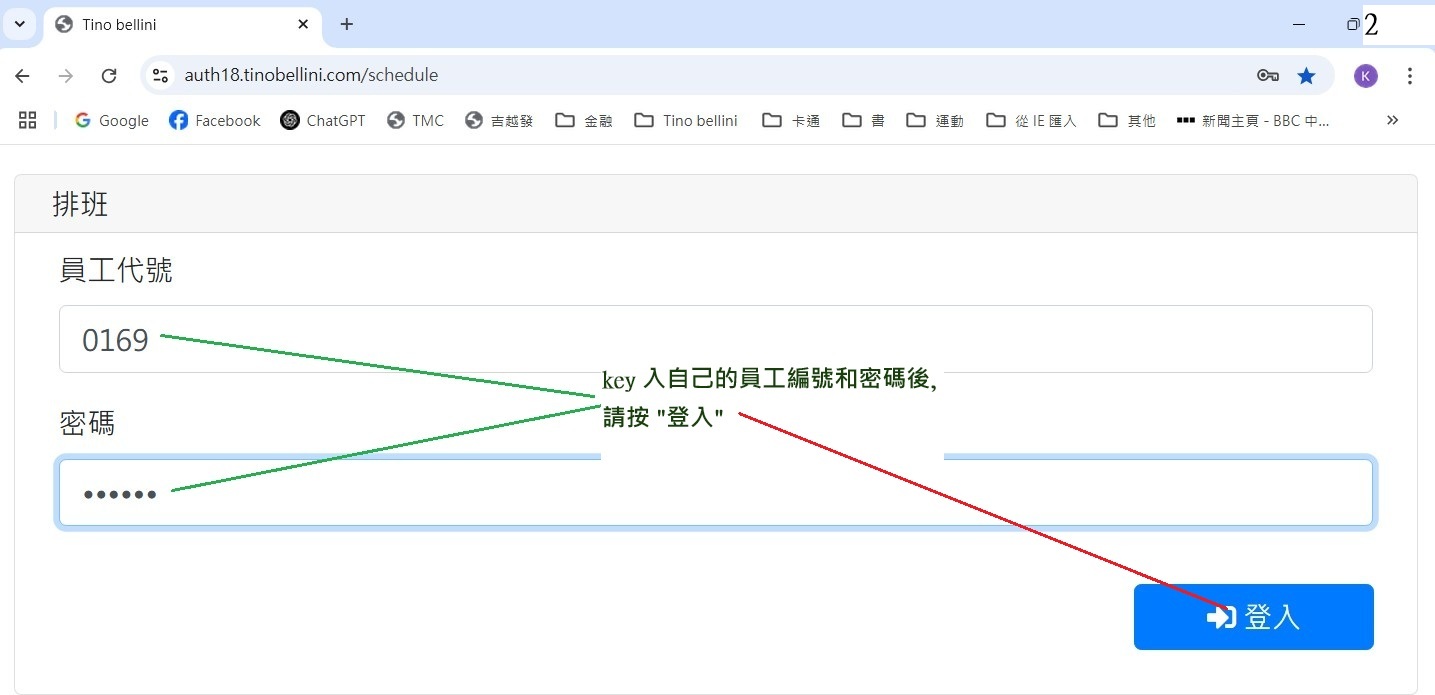1435x695 pixels.
Task: Bookmark page with the star icon
Action: coord(1306,76)
